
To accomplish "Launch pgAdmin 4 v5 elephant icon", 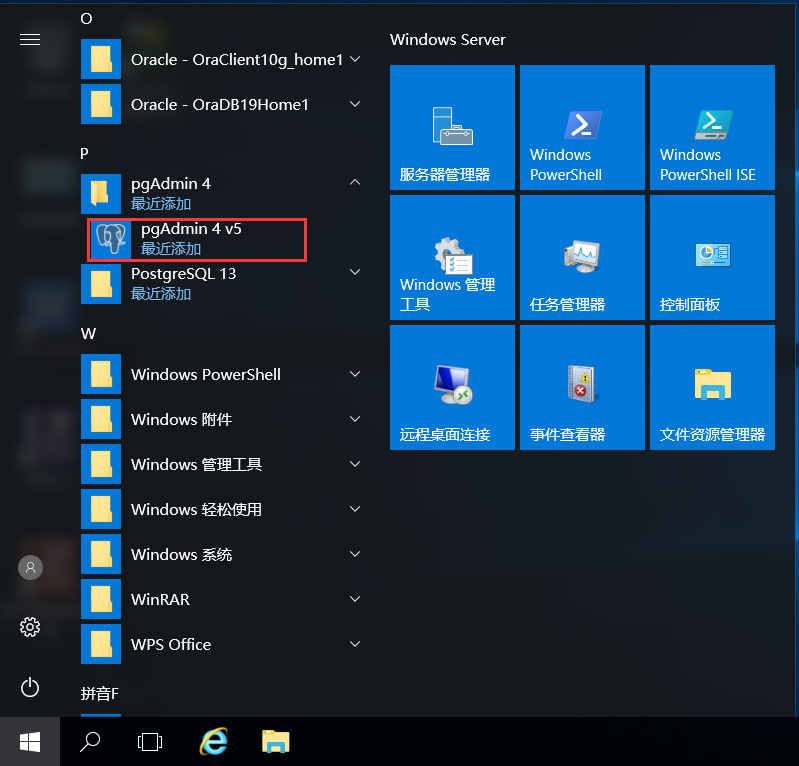I will click(111, 239).
